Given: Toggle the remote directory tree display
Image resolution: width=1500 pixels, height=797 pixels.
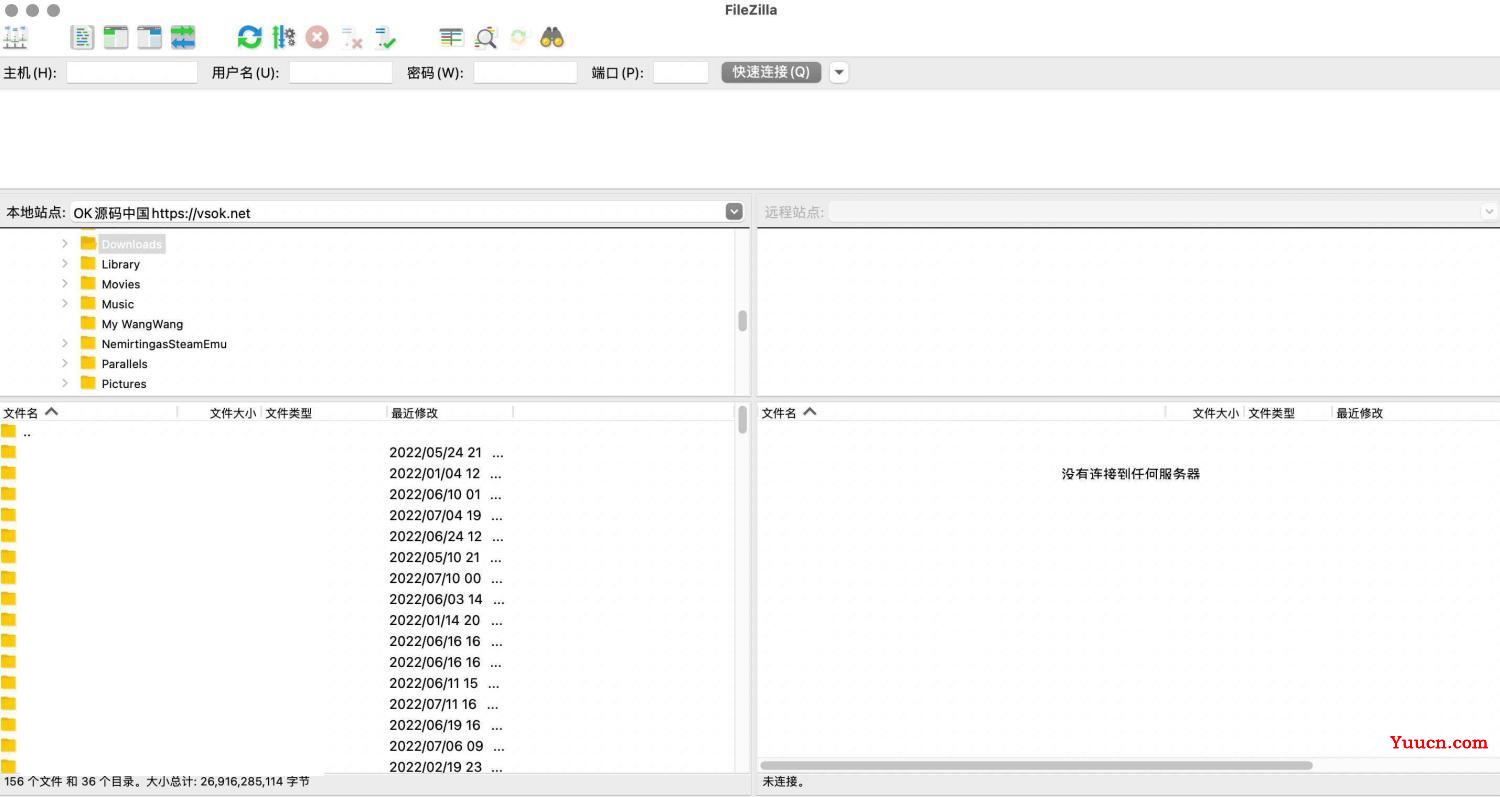Looking at the screenshot, I should (x=150, y=38).
